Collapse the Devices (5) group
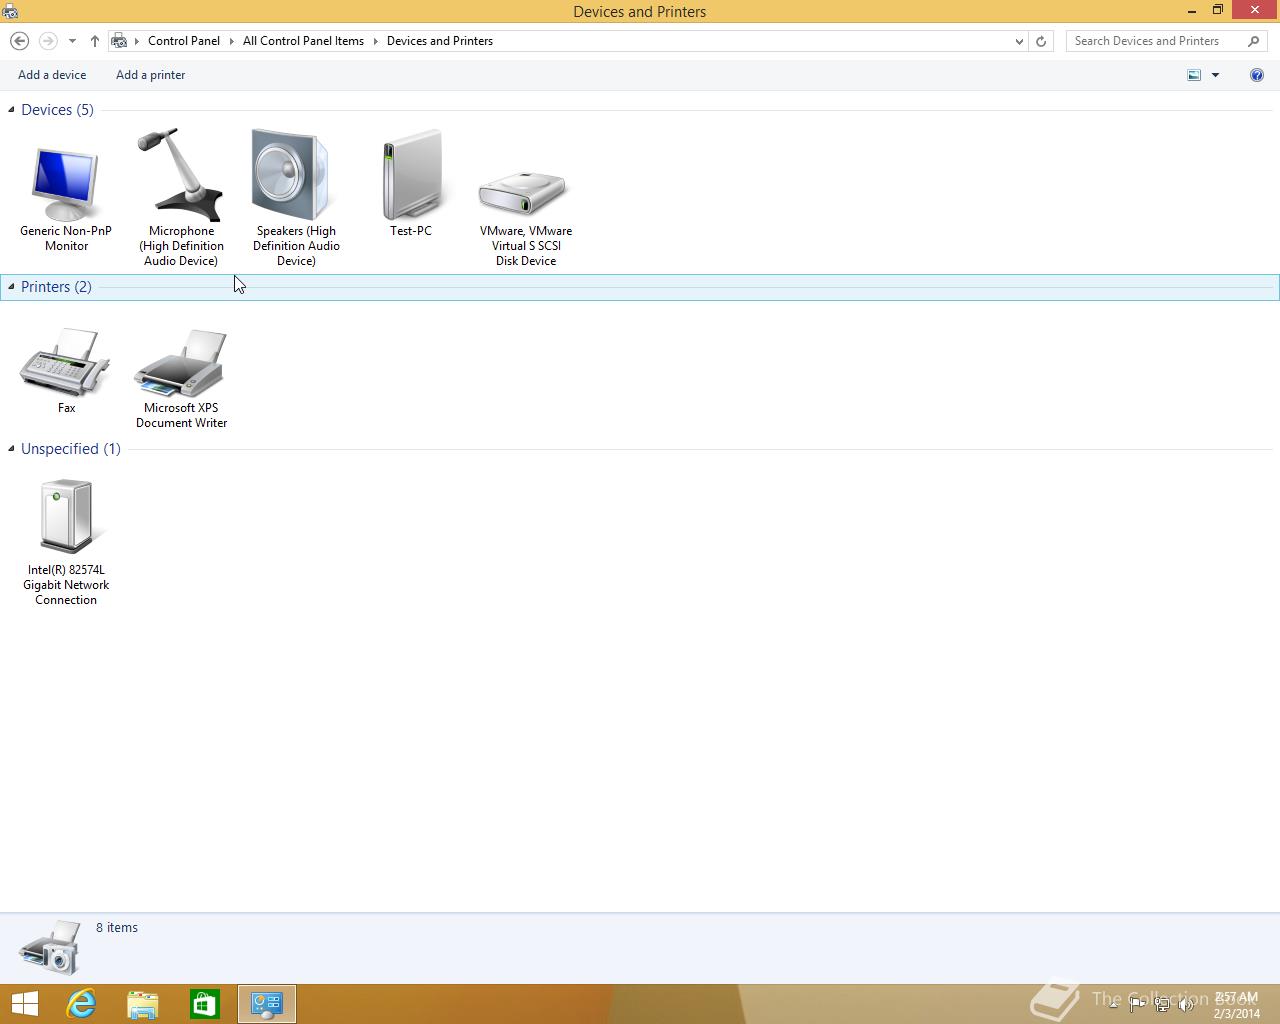 tap(11, 109)
